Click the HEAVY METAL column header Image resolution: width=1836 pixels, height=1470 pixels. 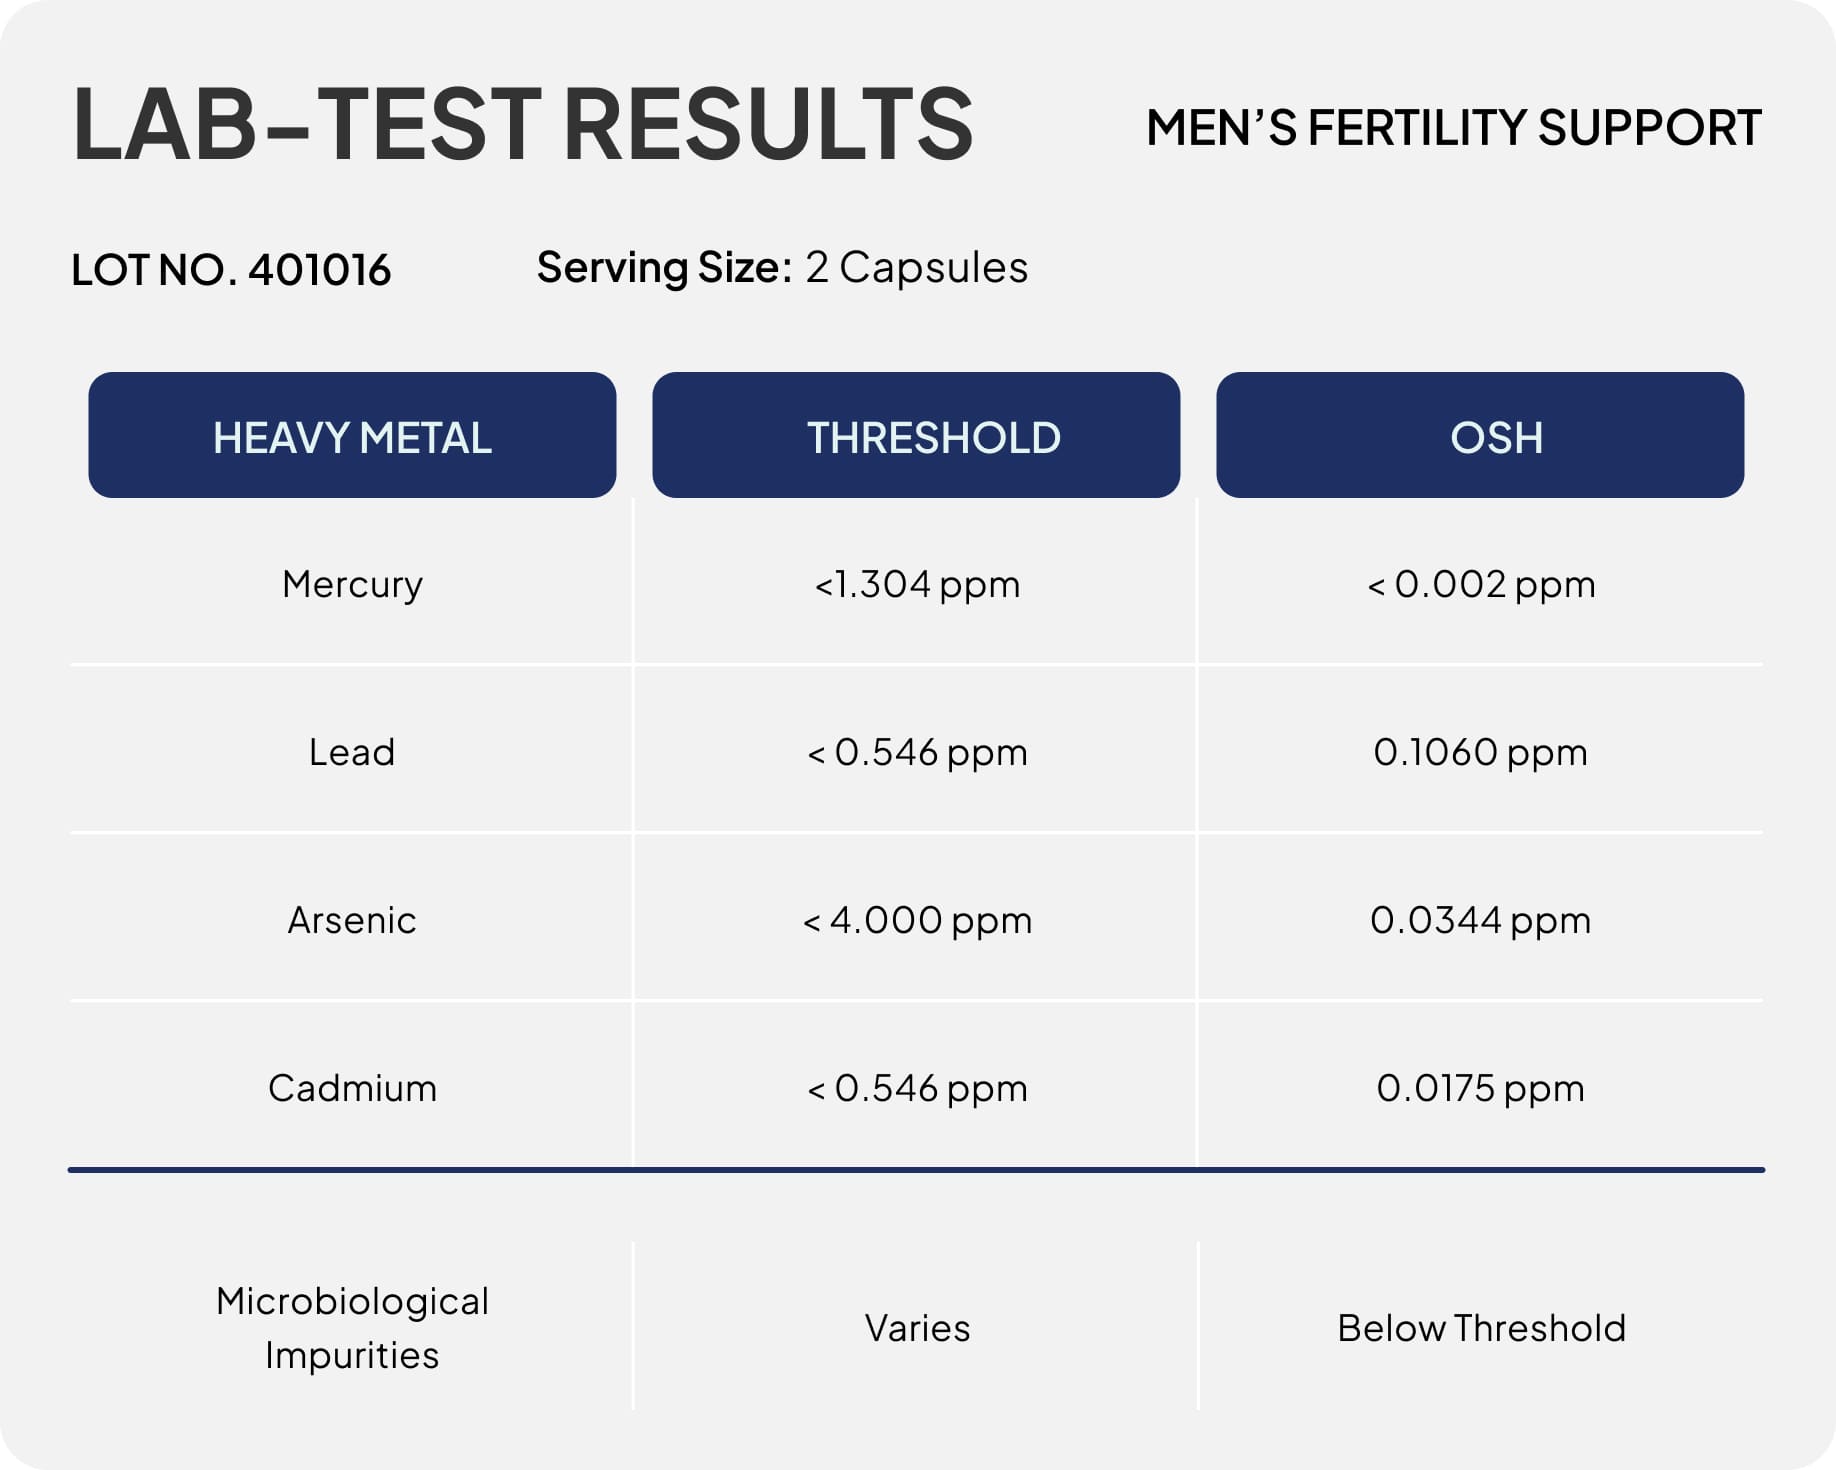click(352, 436)
